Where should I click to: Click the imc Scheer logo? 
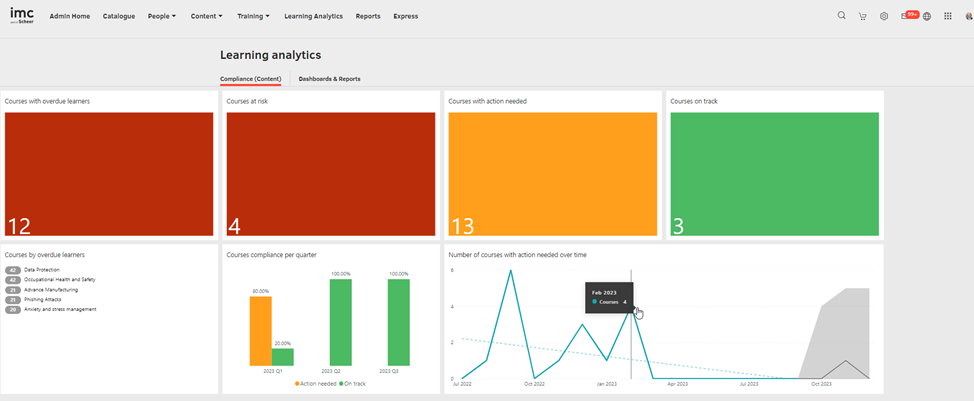click(x=21, y=16)
